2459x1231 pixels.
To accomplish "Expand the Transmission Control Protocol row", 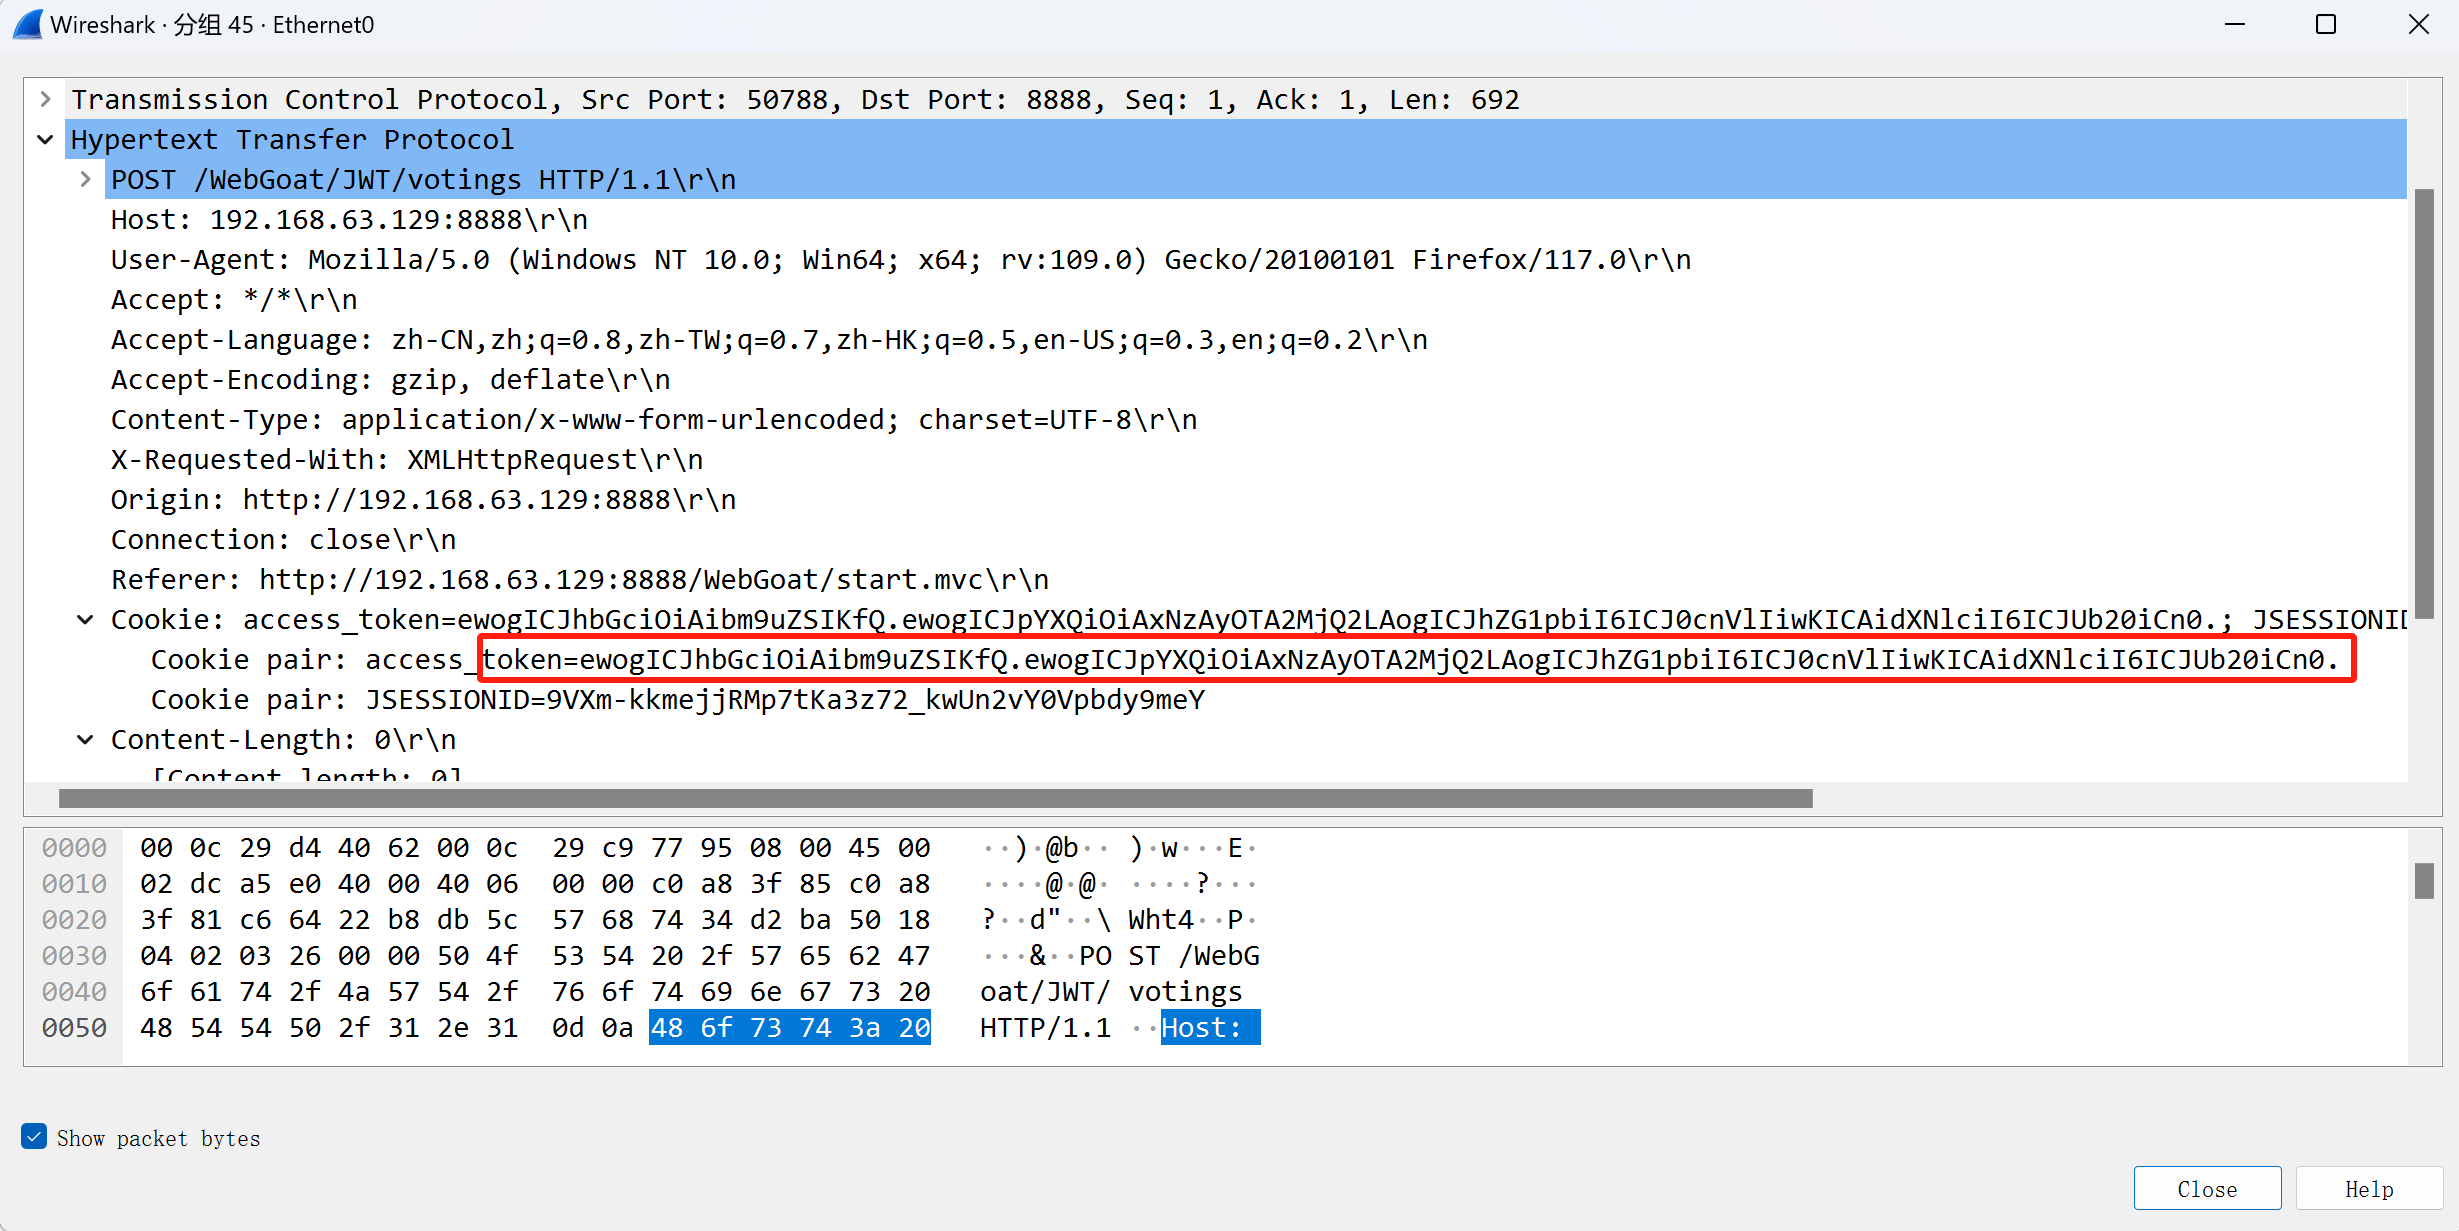I will click(x=45, y=99).
